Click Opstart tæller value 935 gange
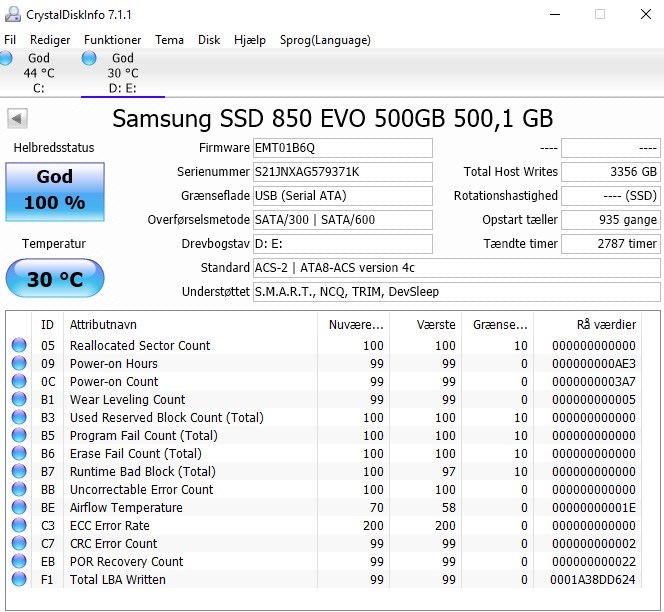664x612 pixels. click(611, 220)
